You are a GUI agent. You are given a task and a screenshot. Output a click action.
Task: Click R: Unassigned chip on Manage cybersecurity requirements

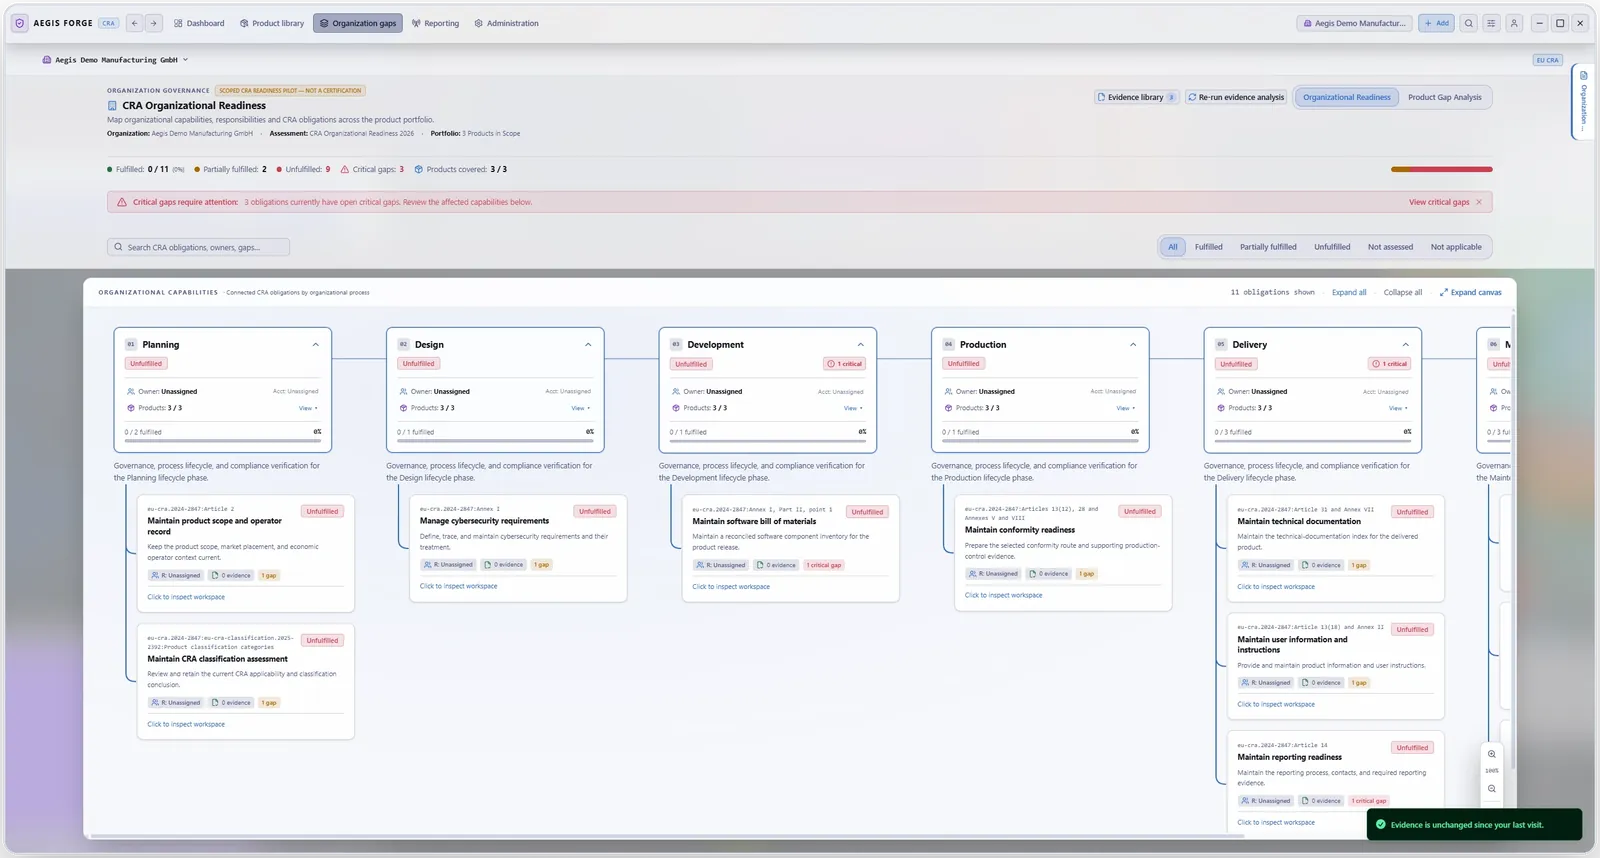tap(448, 565)
